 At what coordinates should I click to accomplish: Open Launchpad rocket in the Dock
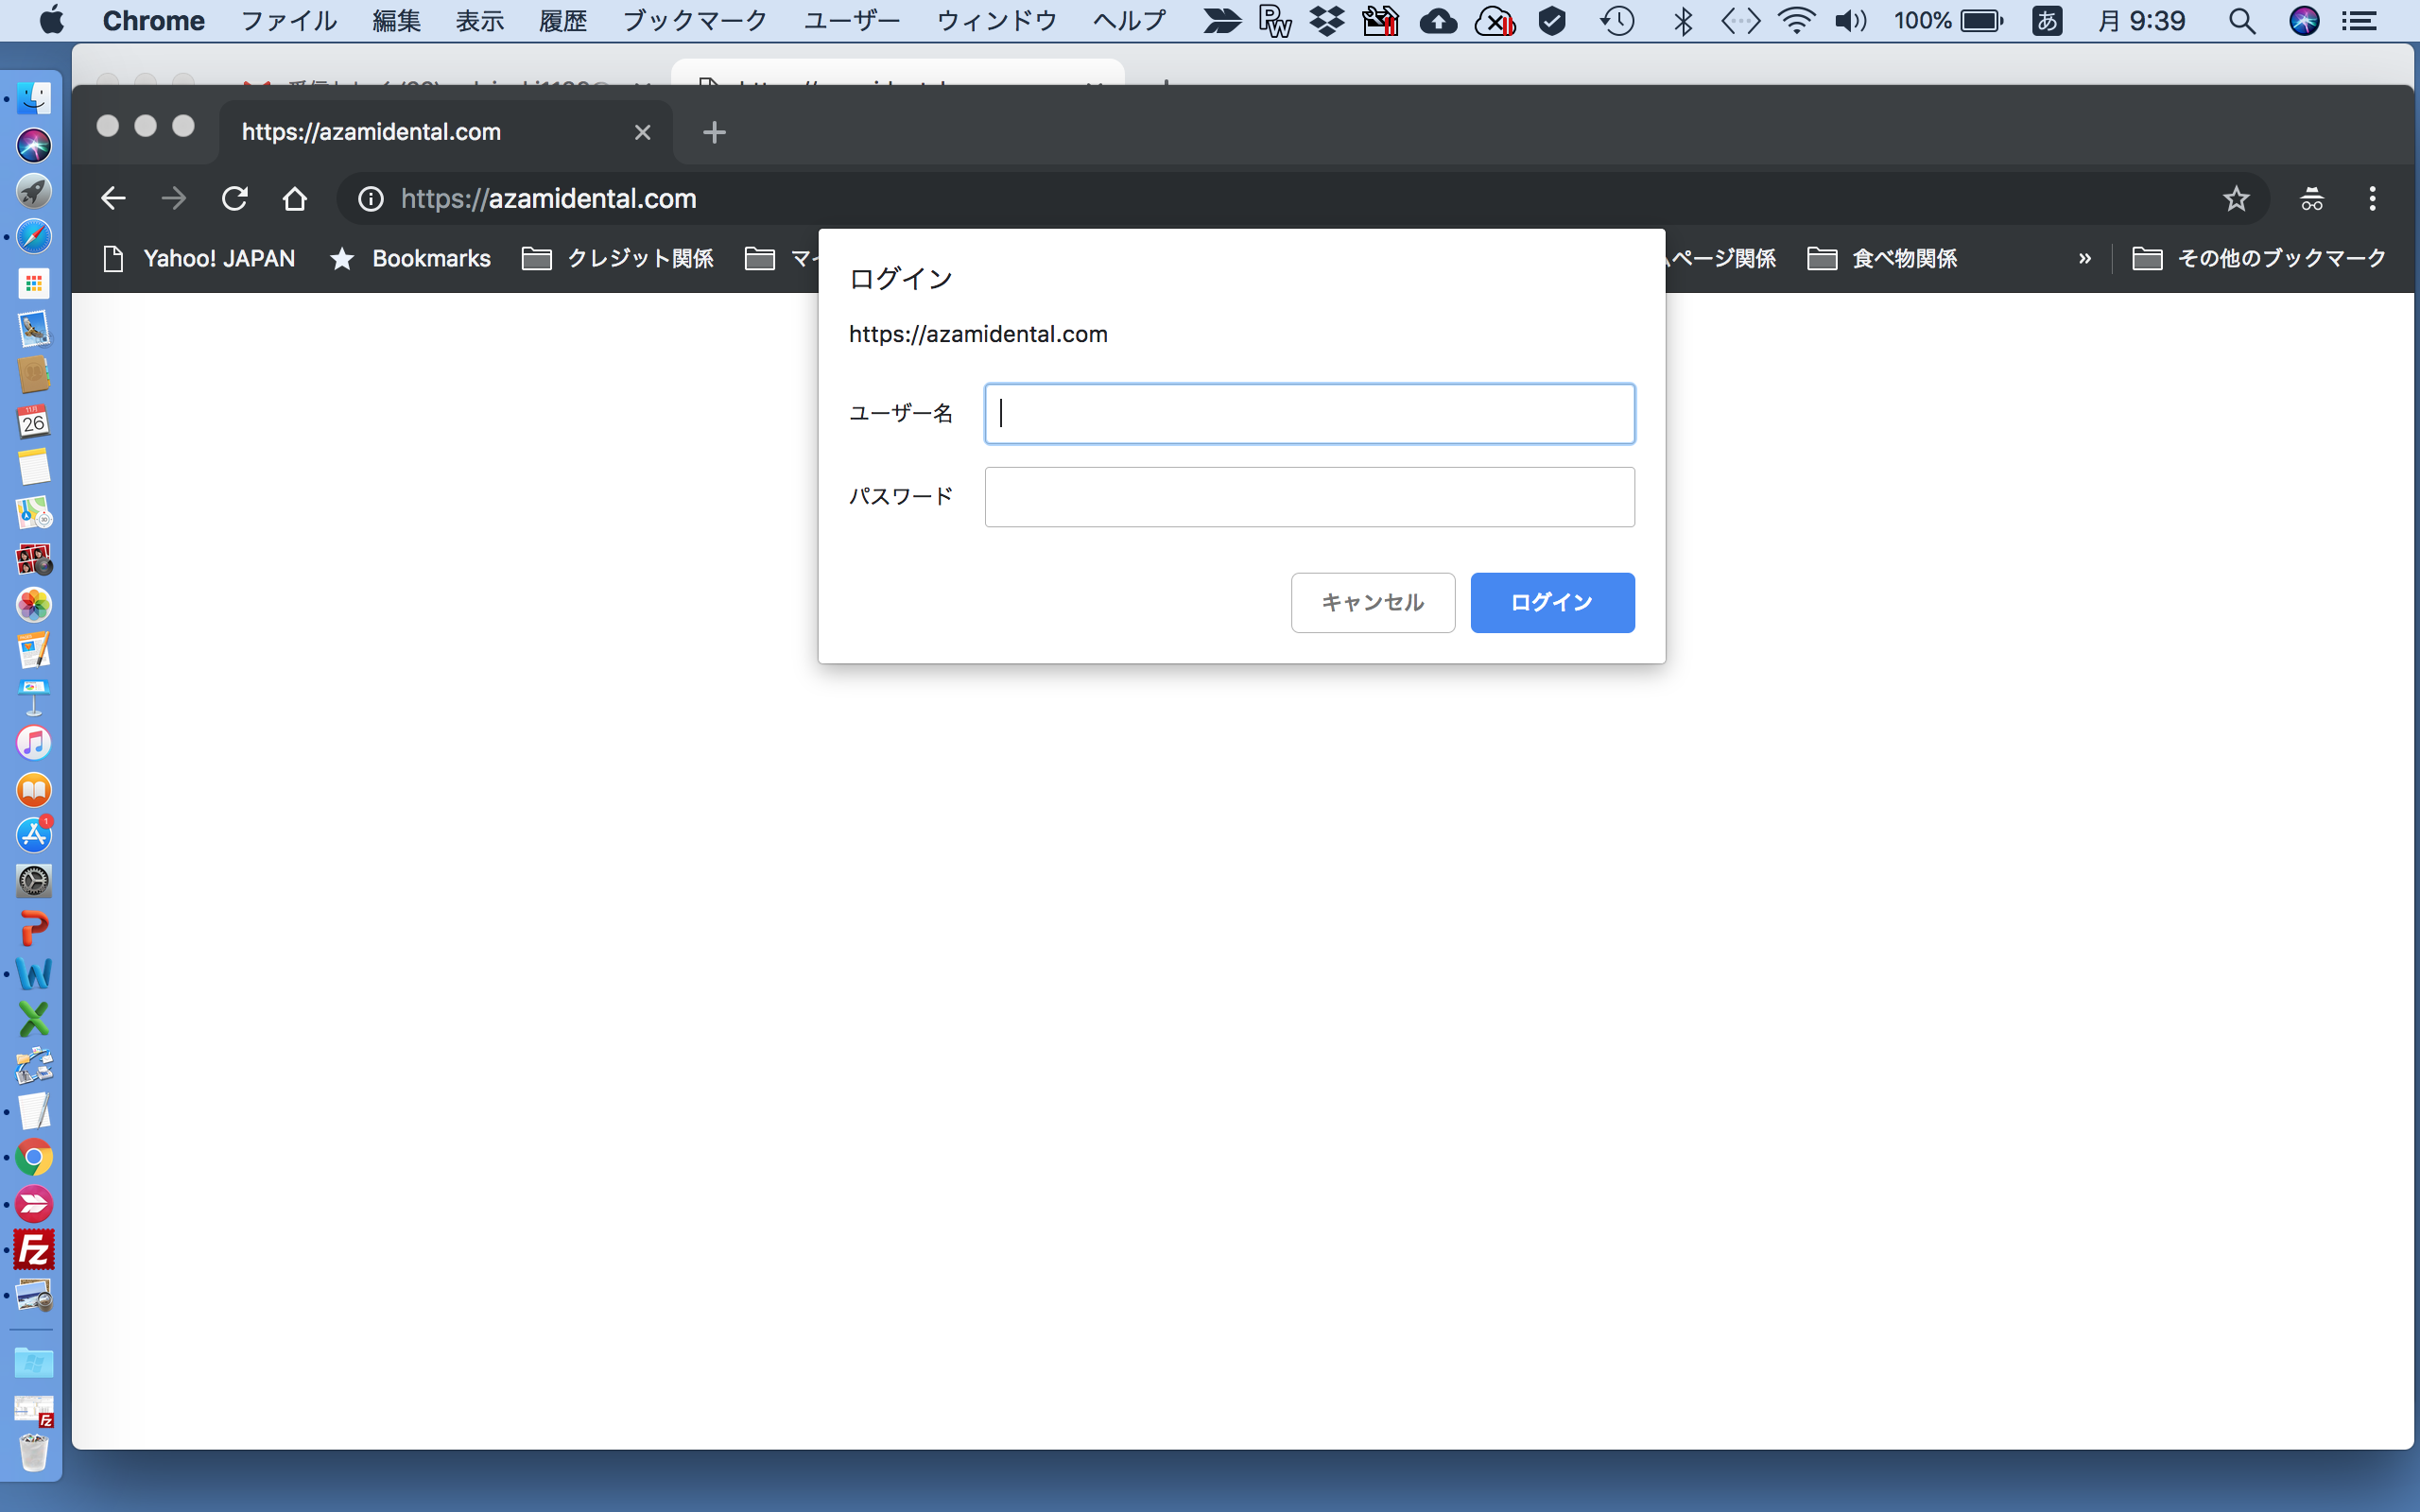click(x=34, y=191)
